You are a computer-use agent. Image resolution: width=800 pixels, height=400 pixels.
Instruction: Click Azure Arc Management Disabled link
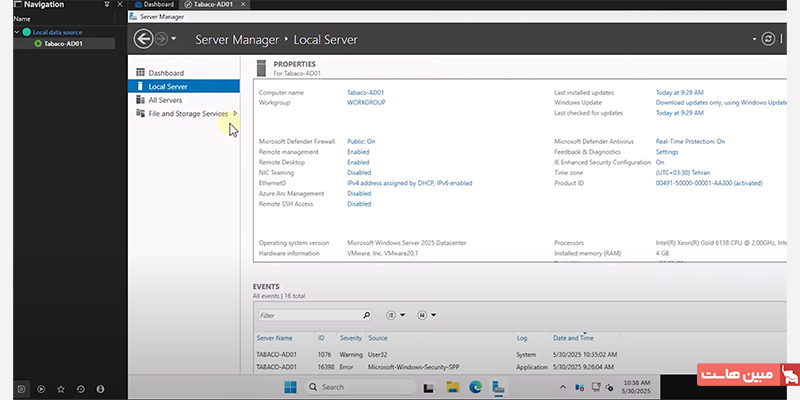(359, 193)
